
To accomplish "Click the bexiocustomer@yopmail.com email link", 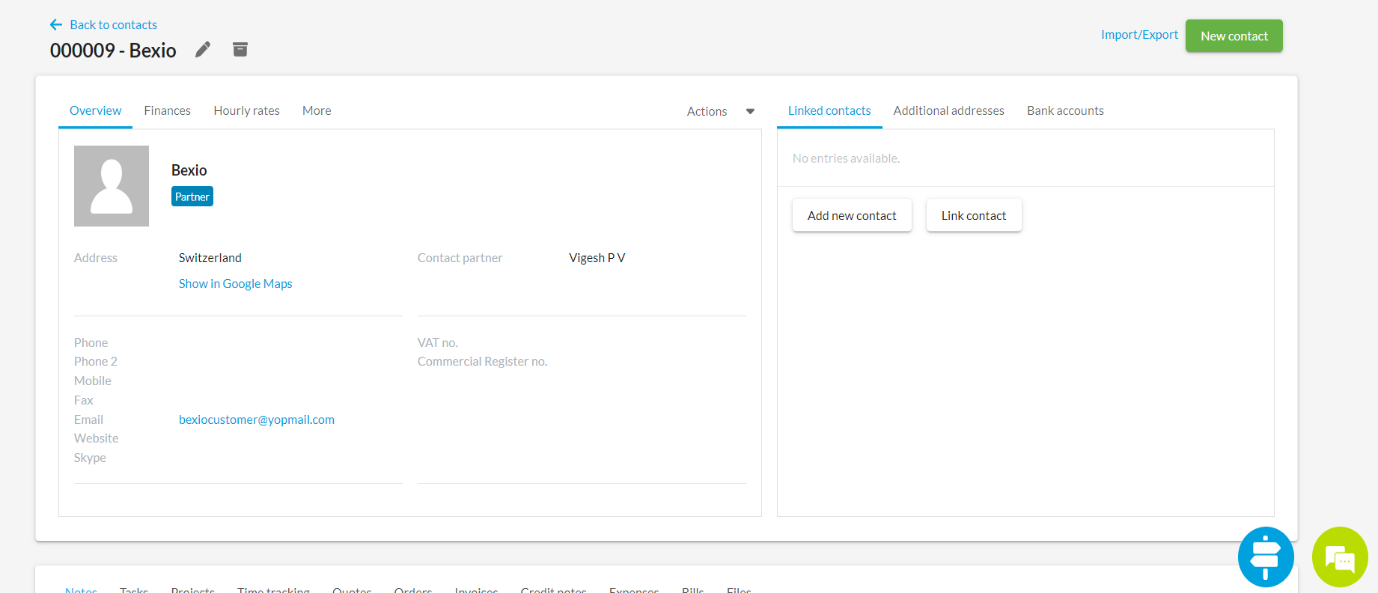I will click(x=257, y=420).
